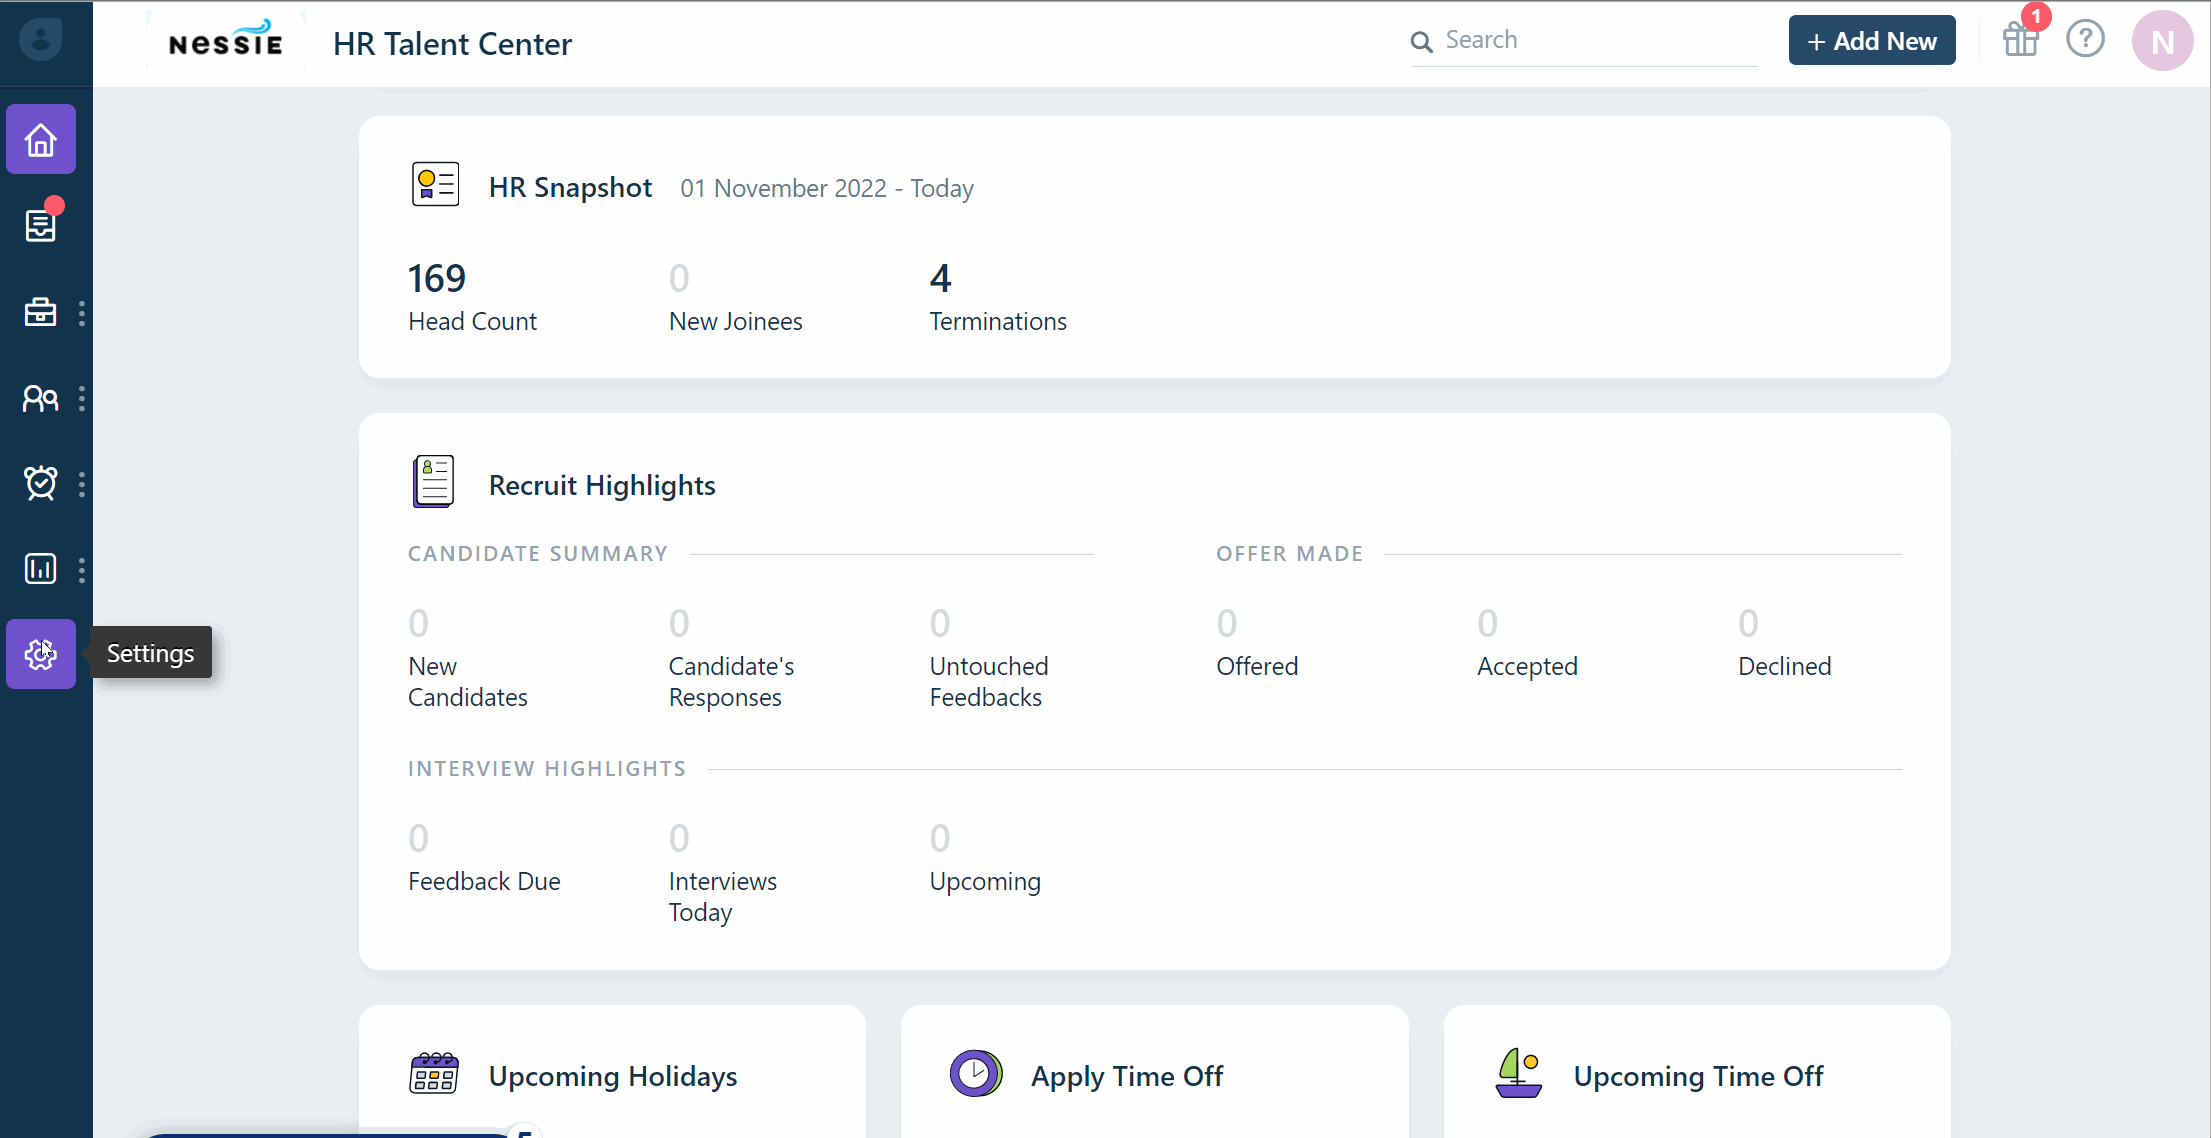Click the help question mark icon
Screen dimensions: 2211x1138
(2085, 40)
